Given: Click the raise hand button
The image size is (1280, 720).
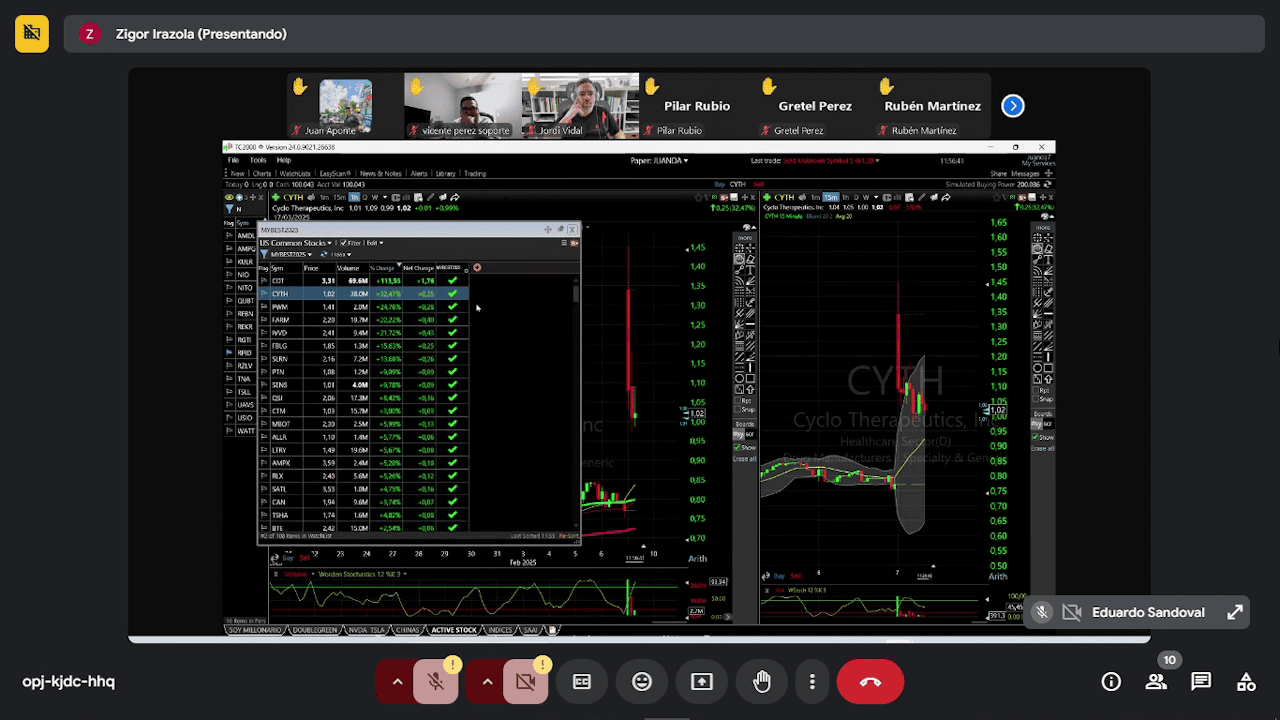Looking at the screenshot, I should [x=762, y=682].
